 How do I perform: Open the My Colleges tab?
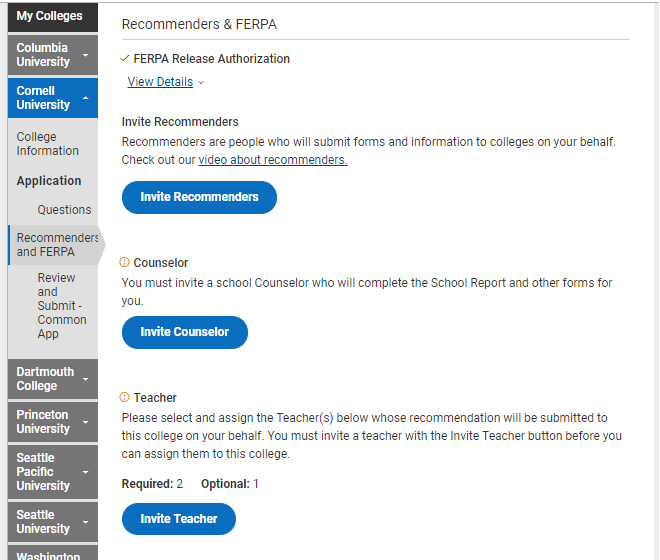click(x=50, y=16)
